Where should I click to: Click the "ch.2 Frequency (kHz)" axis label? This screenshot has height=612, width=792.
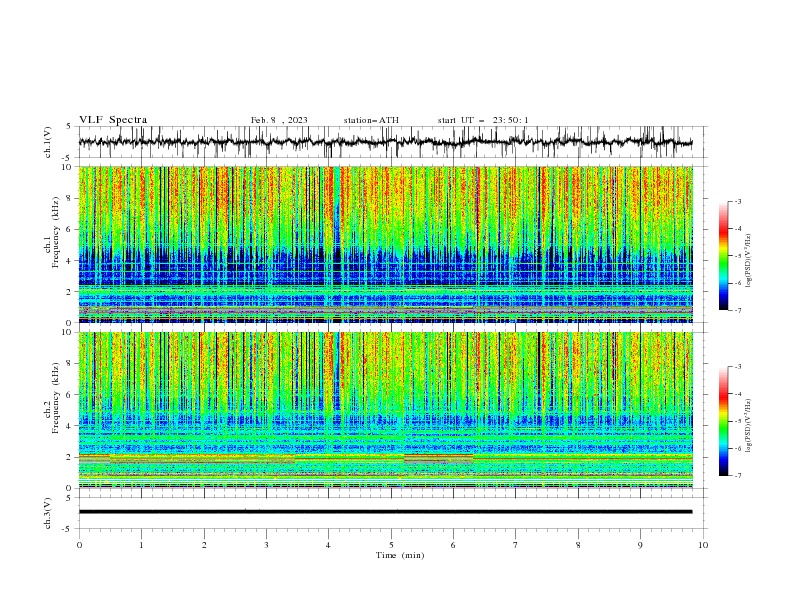52,397
